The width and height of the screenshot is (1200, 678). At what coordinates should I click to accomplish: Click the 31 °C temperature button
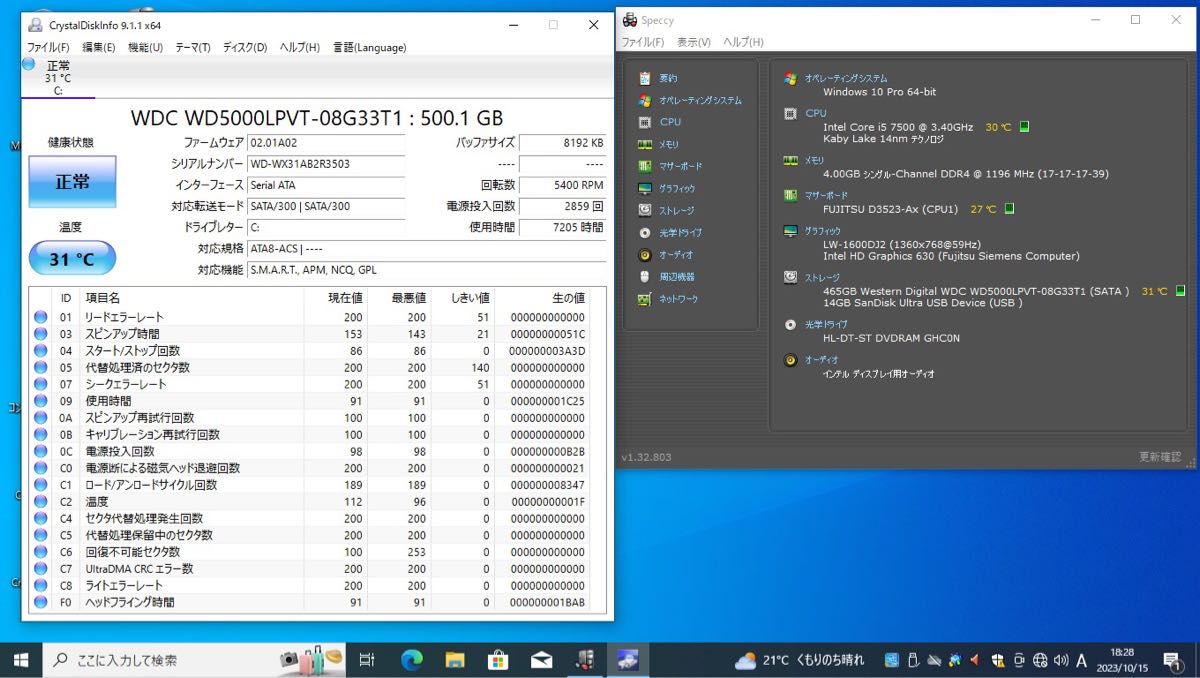[x=72, y=259]
